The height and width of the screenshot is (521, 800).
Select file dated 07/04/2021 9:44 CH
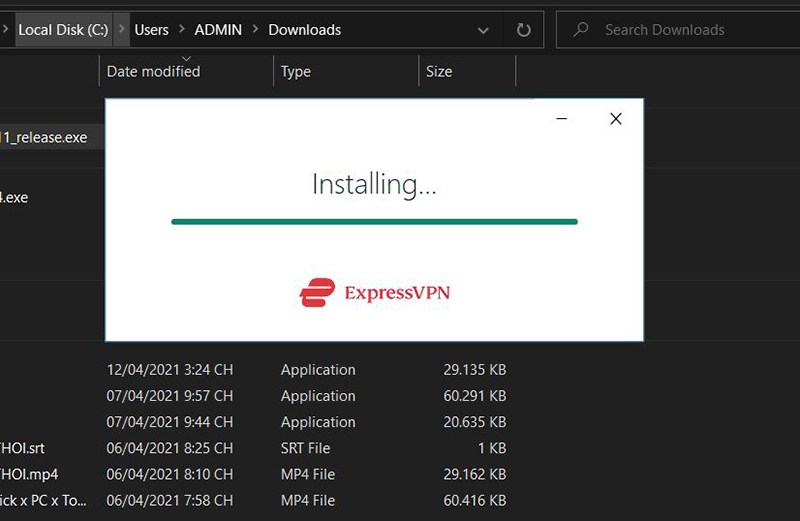pyautogui.click(x=169, y=422)
